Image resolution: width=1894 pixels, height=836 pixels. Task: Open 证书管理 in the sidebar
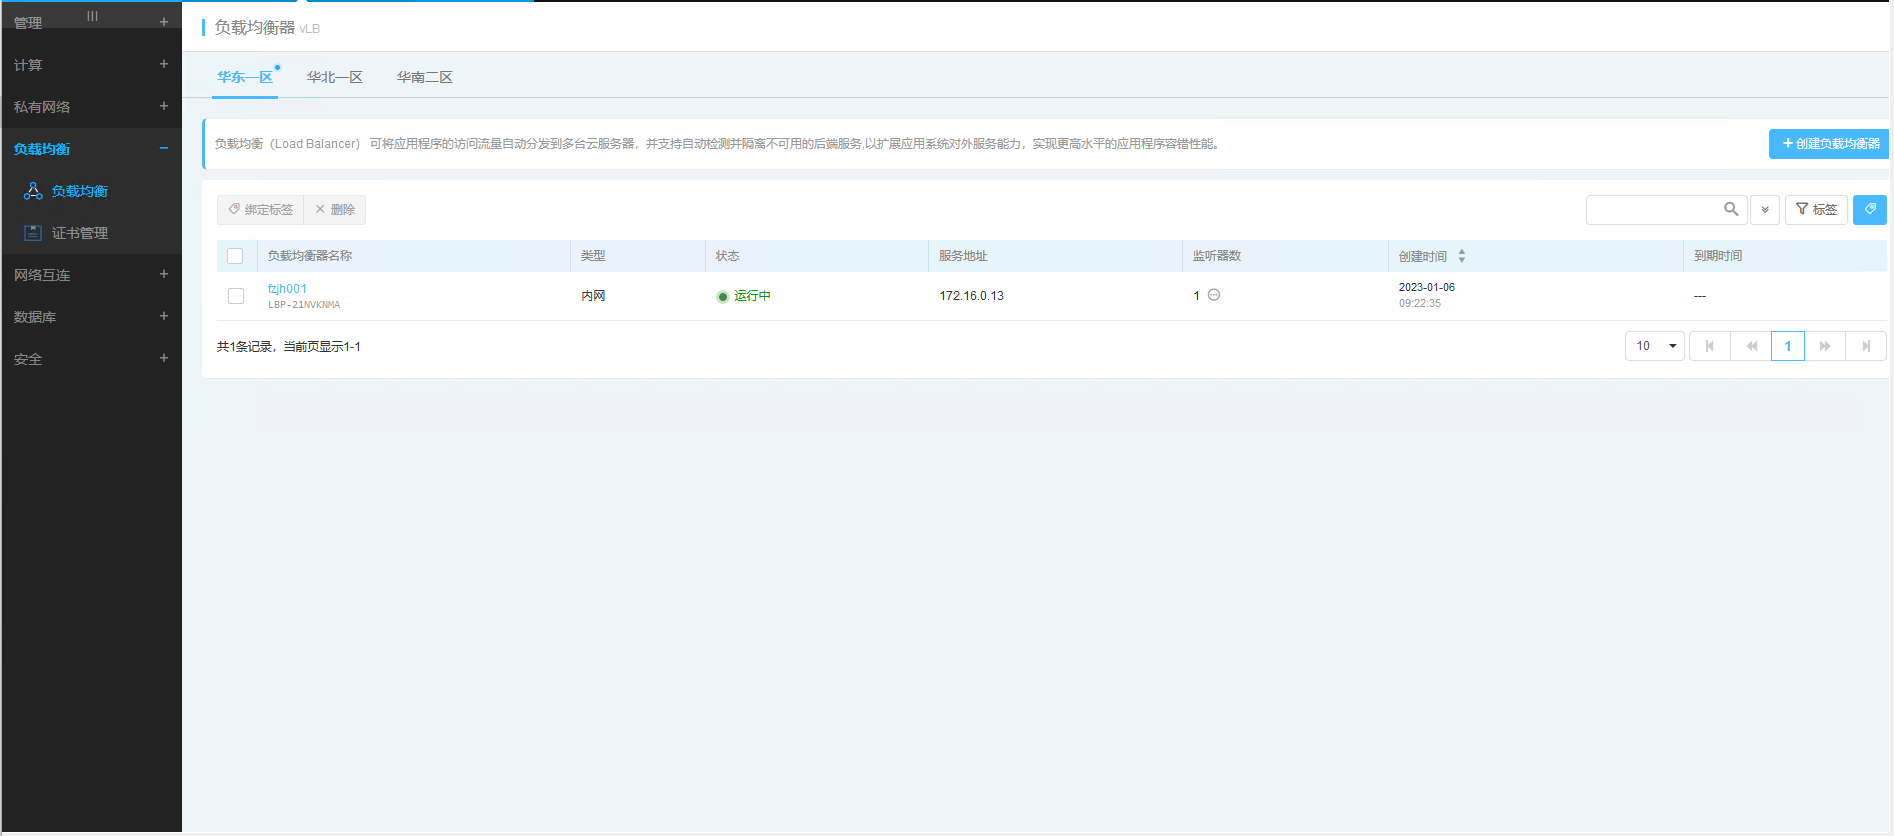click(80, 233)
